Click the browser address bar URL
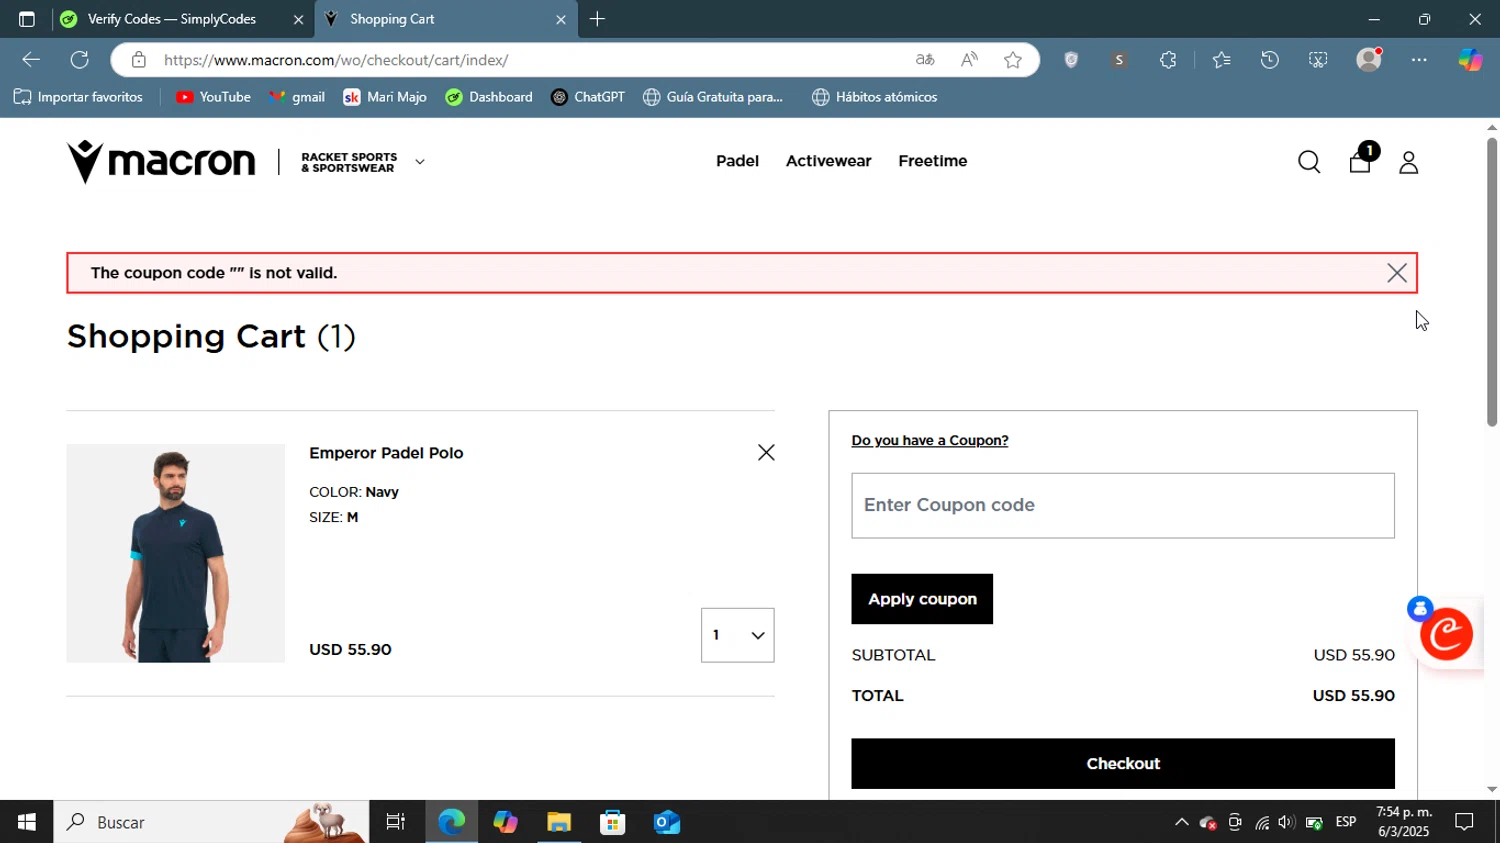1500x843 pixels. point(336,60)
